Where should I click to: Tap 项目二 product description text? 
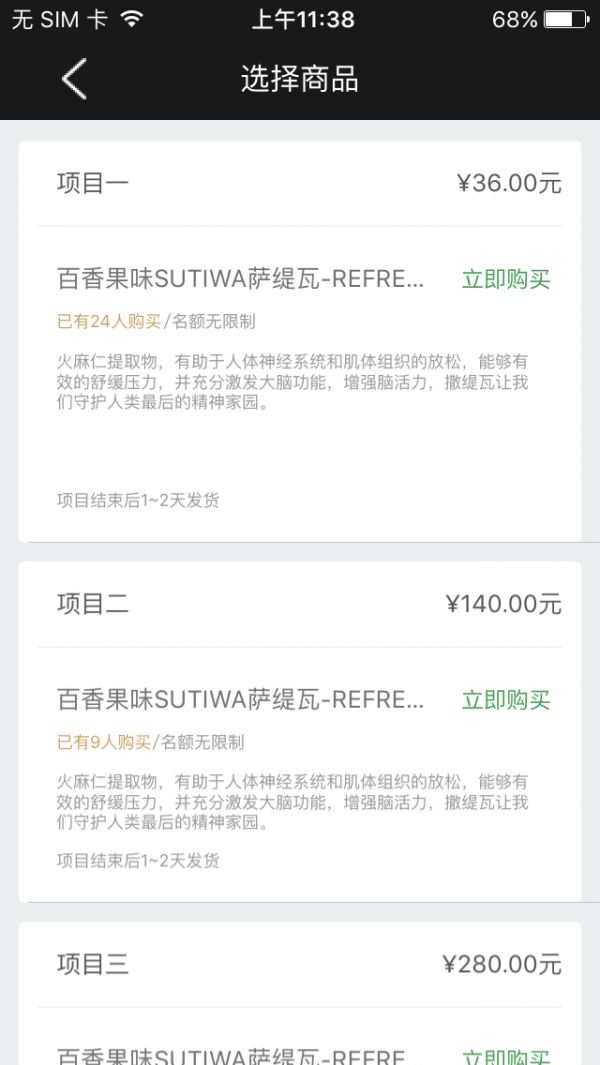point(292,802)
